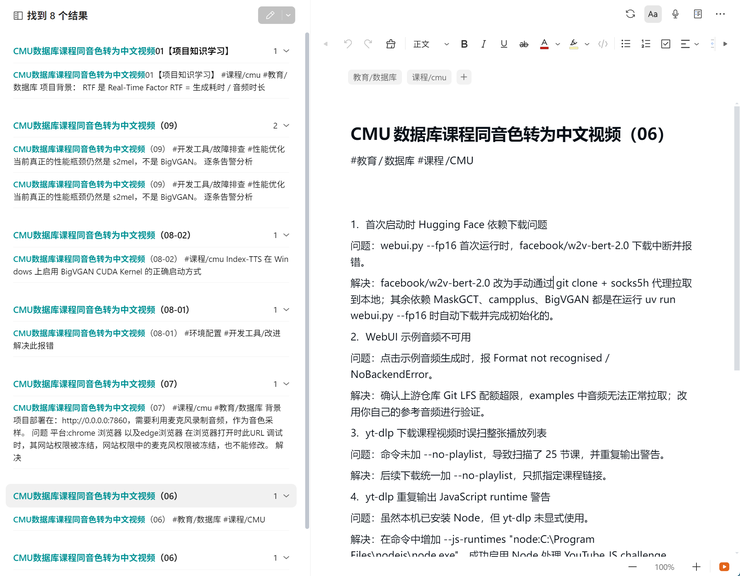Click the sync/refresh icon at top right
The width and height of the screenshot is (740, 576).
(x=630, y=14)
